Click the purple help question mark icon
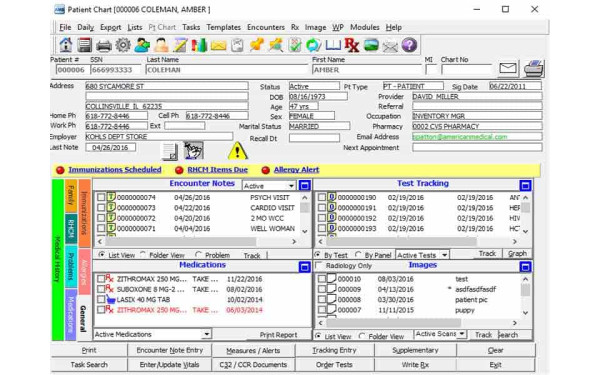 click(409, 45)
